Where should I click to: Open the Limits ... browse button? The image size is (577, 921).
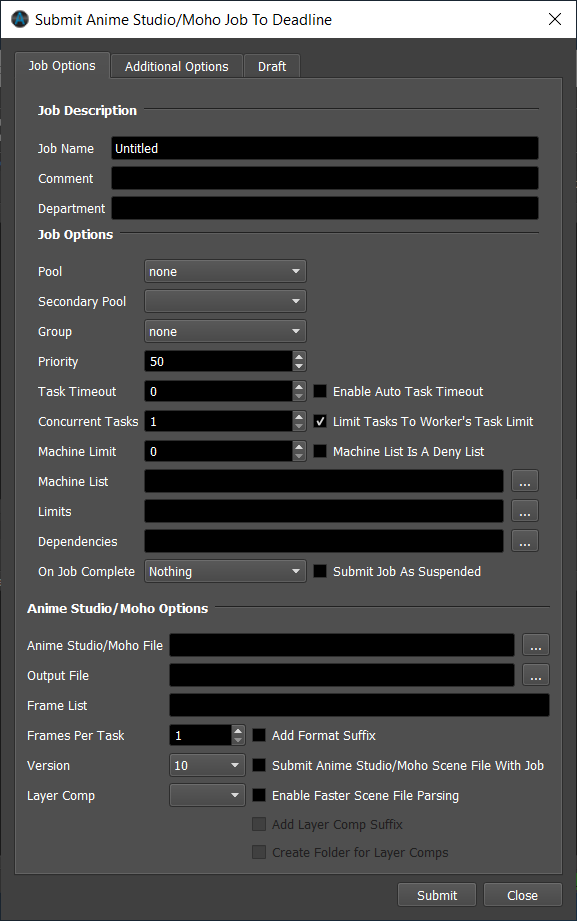point(525,511)
